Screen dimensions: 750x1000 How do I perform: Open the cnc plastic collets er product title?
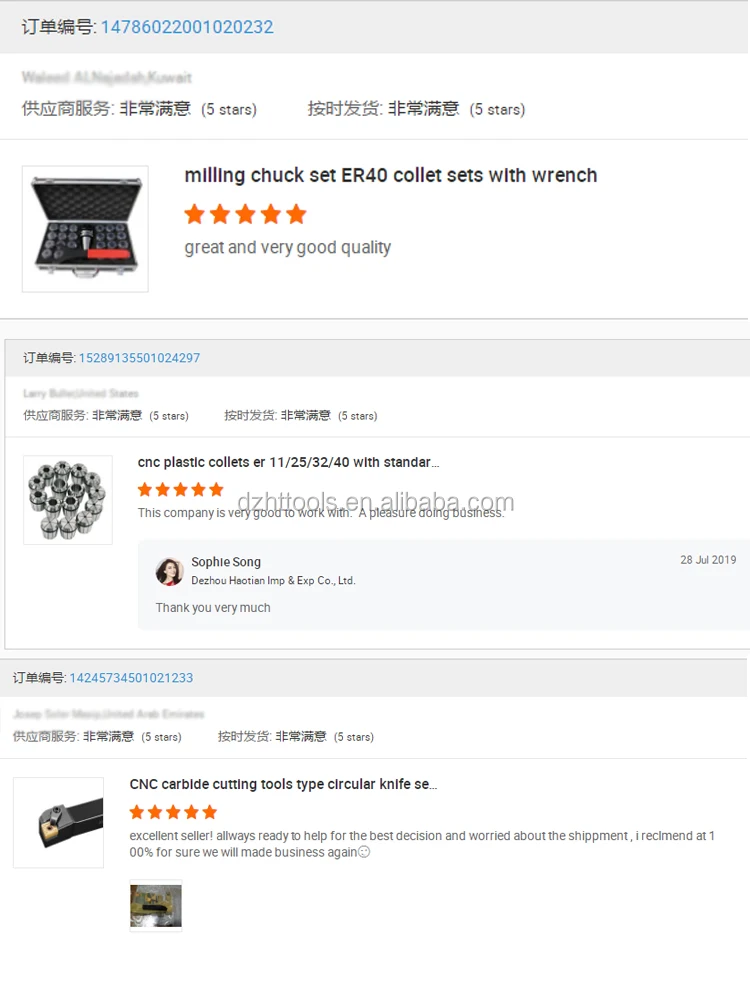tap(288, 462)
